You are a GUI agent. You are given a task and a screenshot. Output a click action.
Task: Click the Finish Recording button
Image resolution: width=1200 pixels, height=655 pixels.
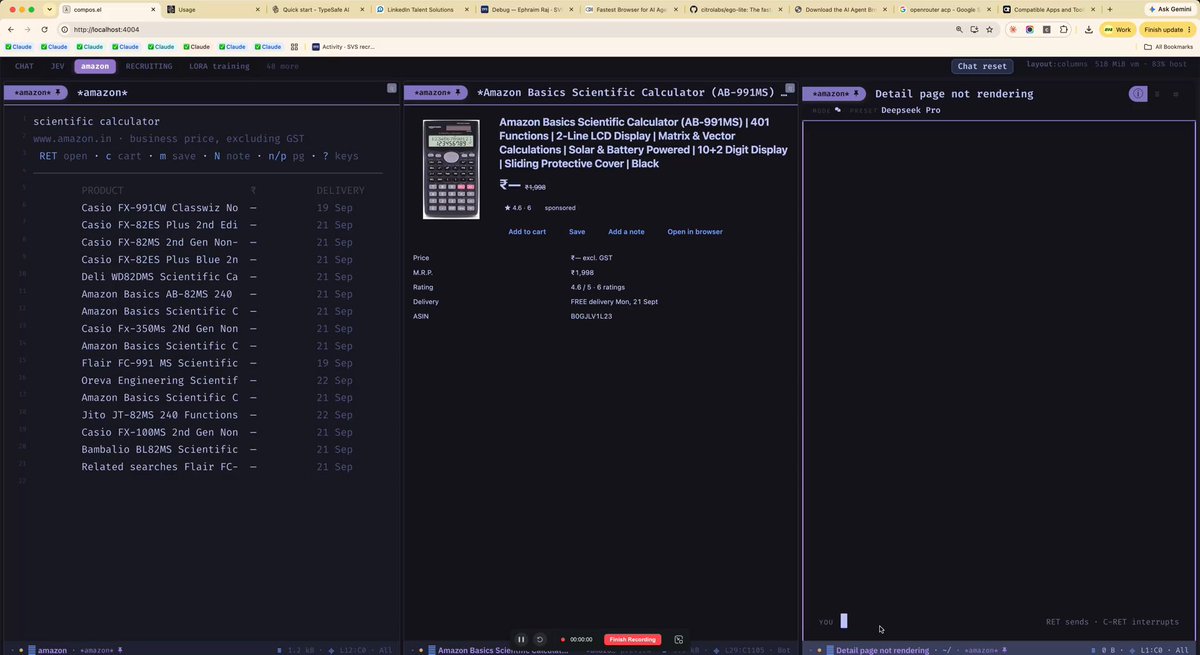coord(632,639)
